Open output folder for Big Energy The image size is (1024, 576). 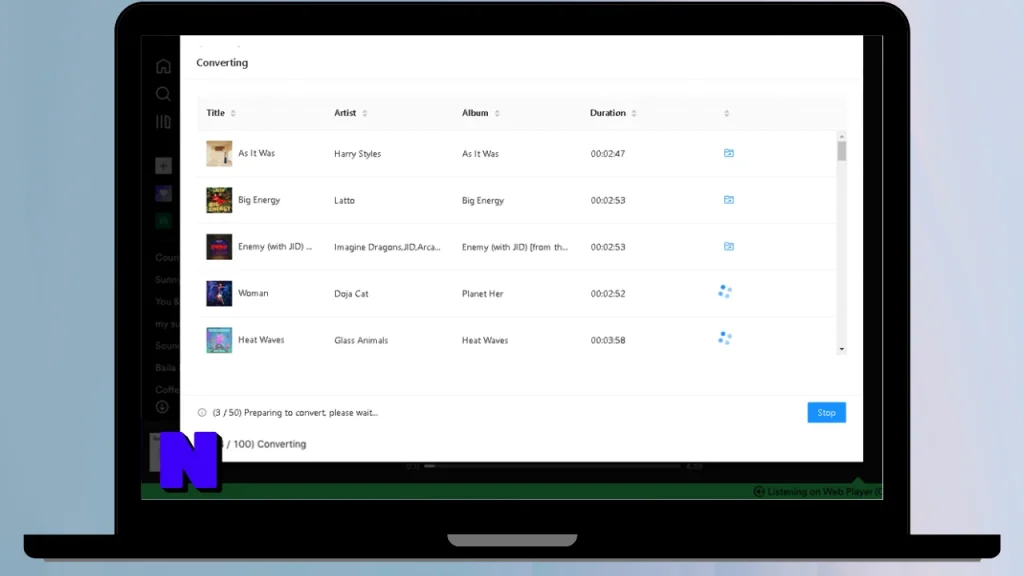pos(729,200)
